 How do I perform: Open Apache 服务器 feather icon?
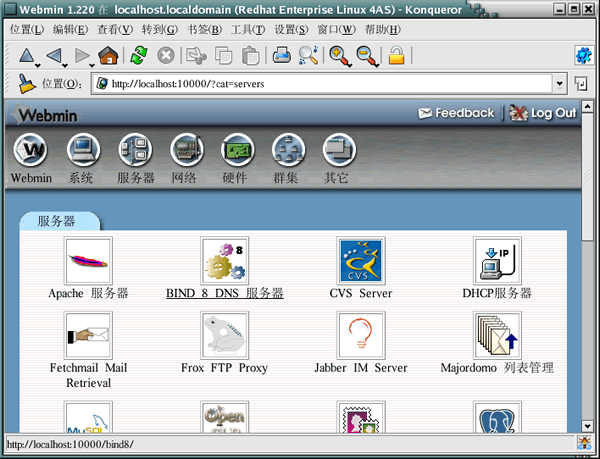[88, 260]
